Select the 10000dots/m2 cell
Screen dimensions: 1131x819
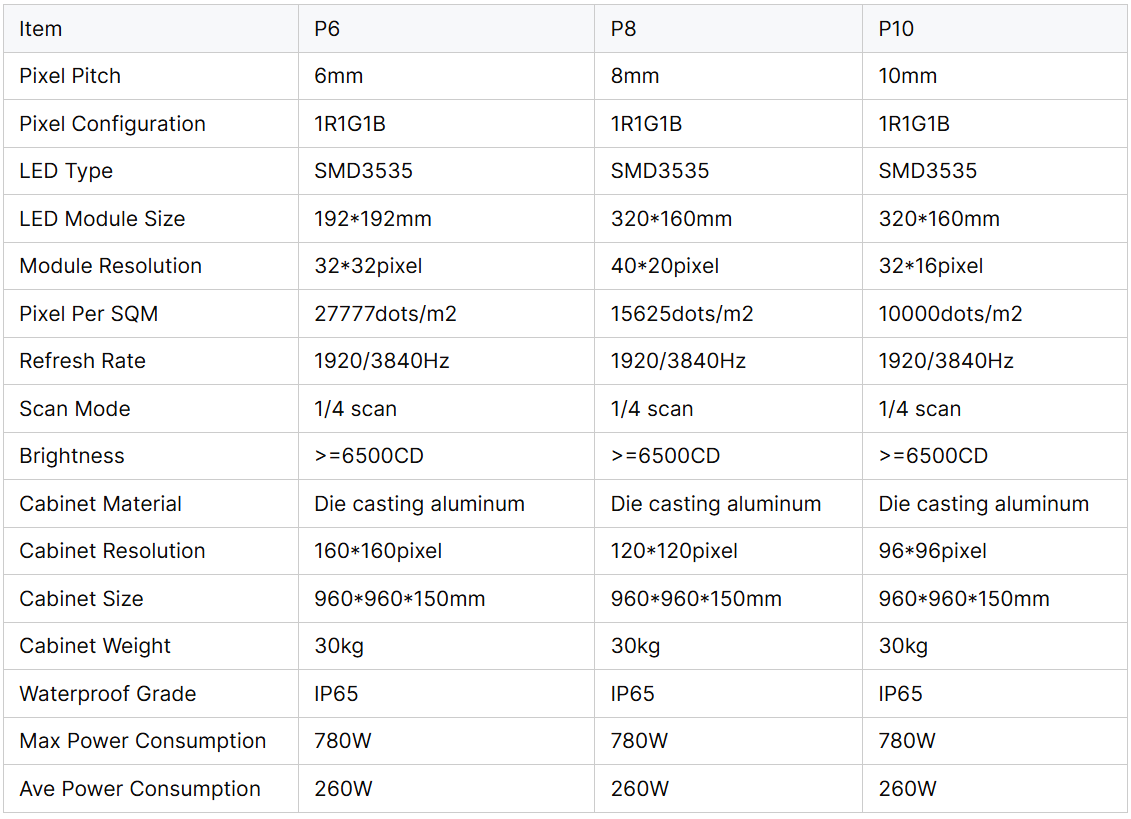pos(950,313)
